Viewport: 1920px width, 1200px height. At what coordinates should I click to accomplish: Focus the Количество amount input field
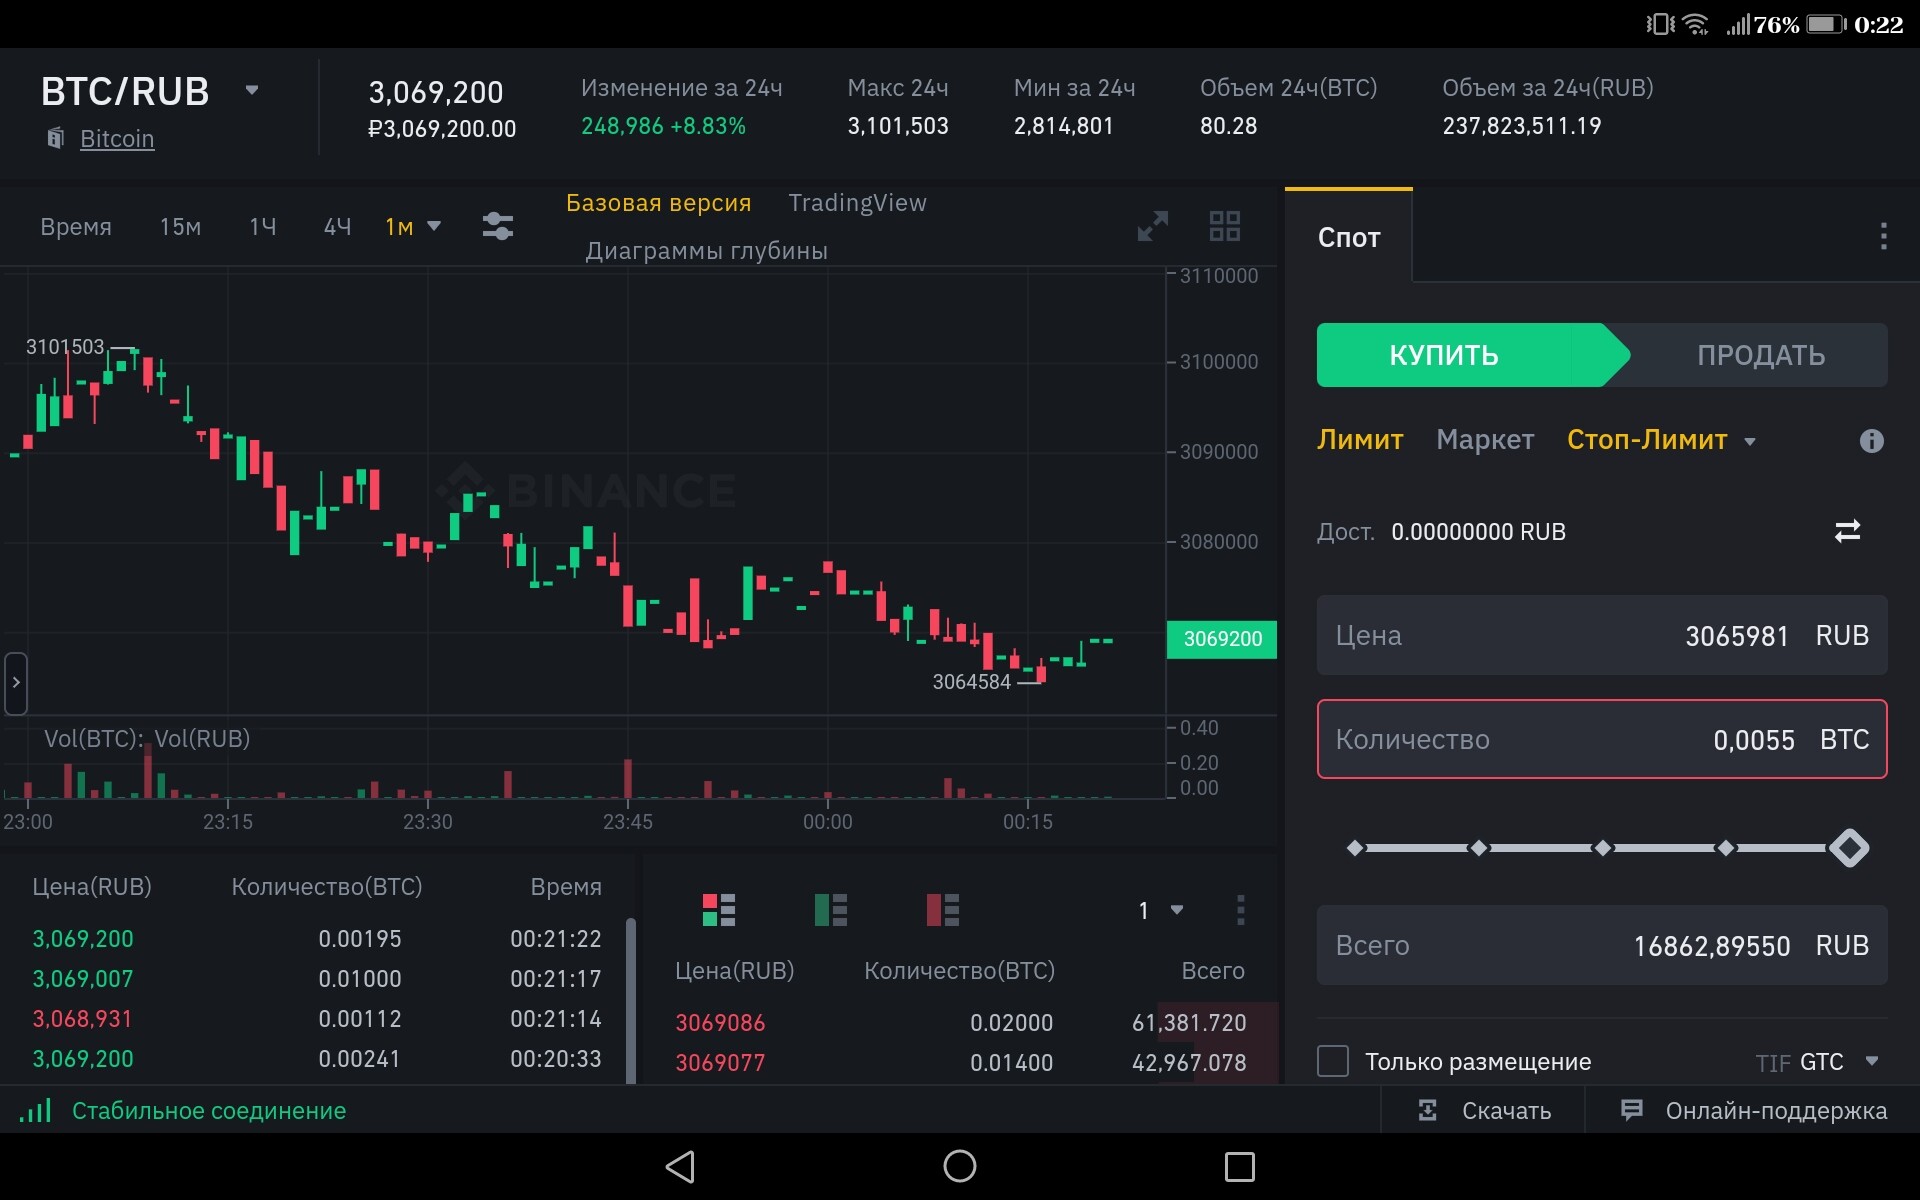(1602, 739)
